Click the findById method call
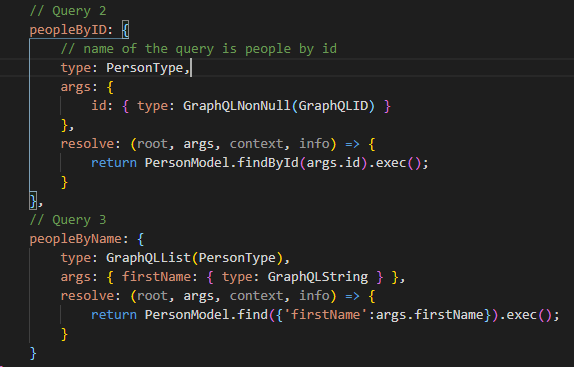574x367 pixels. point(268,163)
